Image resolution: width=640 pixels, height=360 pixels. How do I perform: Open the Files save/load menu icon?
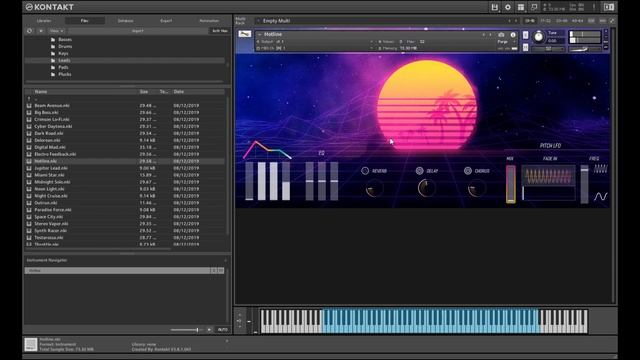tap(494, 7)
